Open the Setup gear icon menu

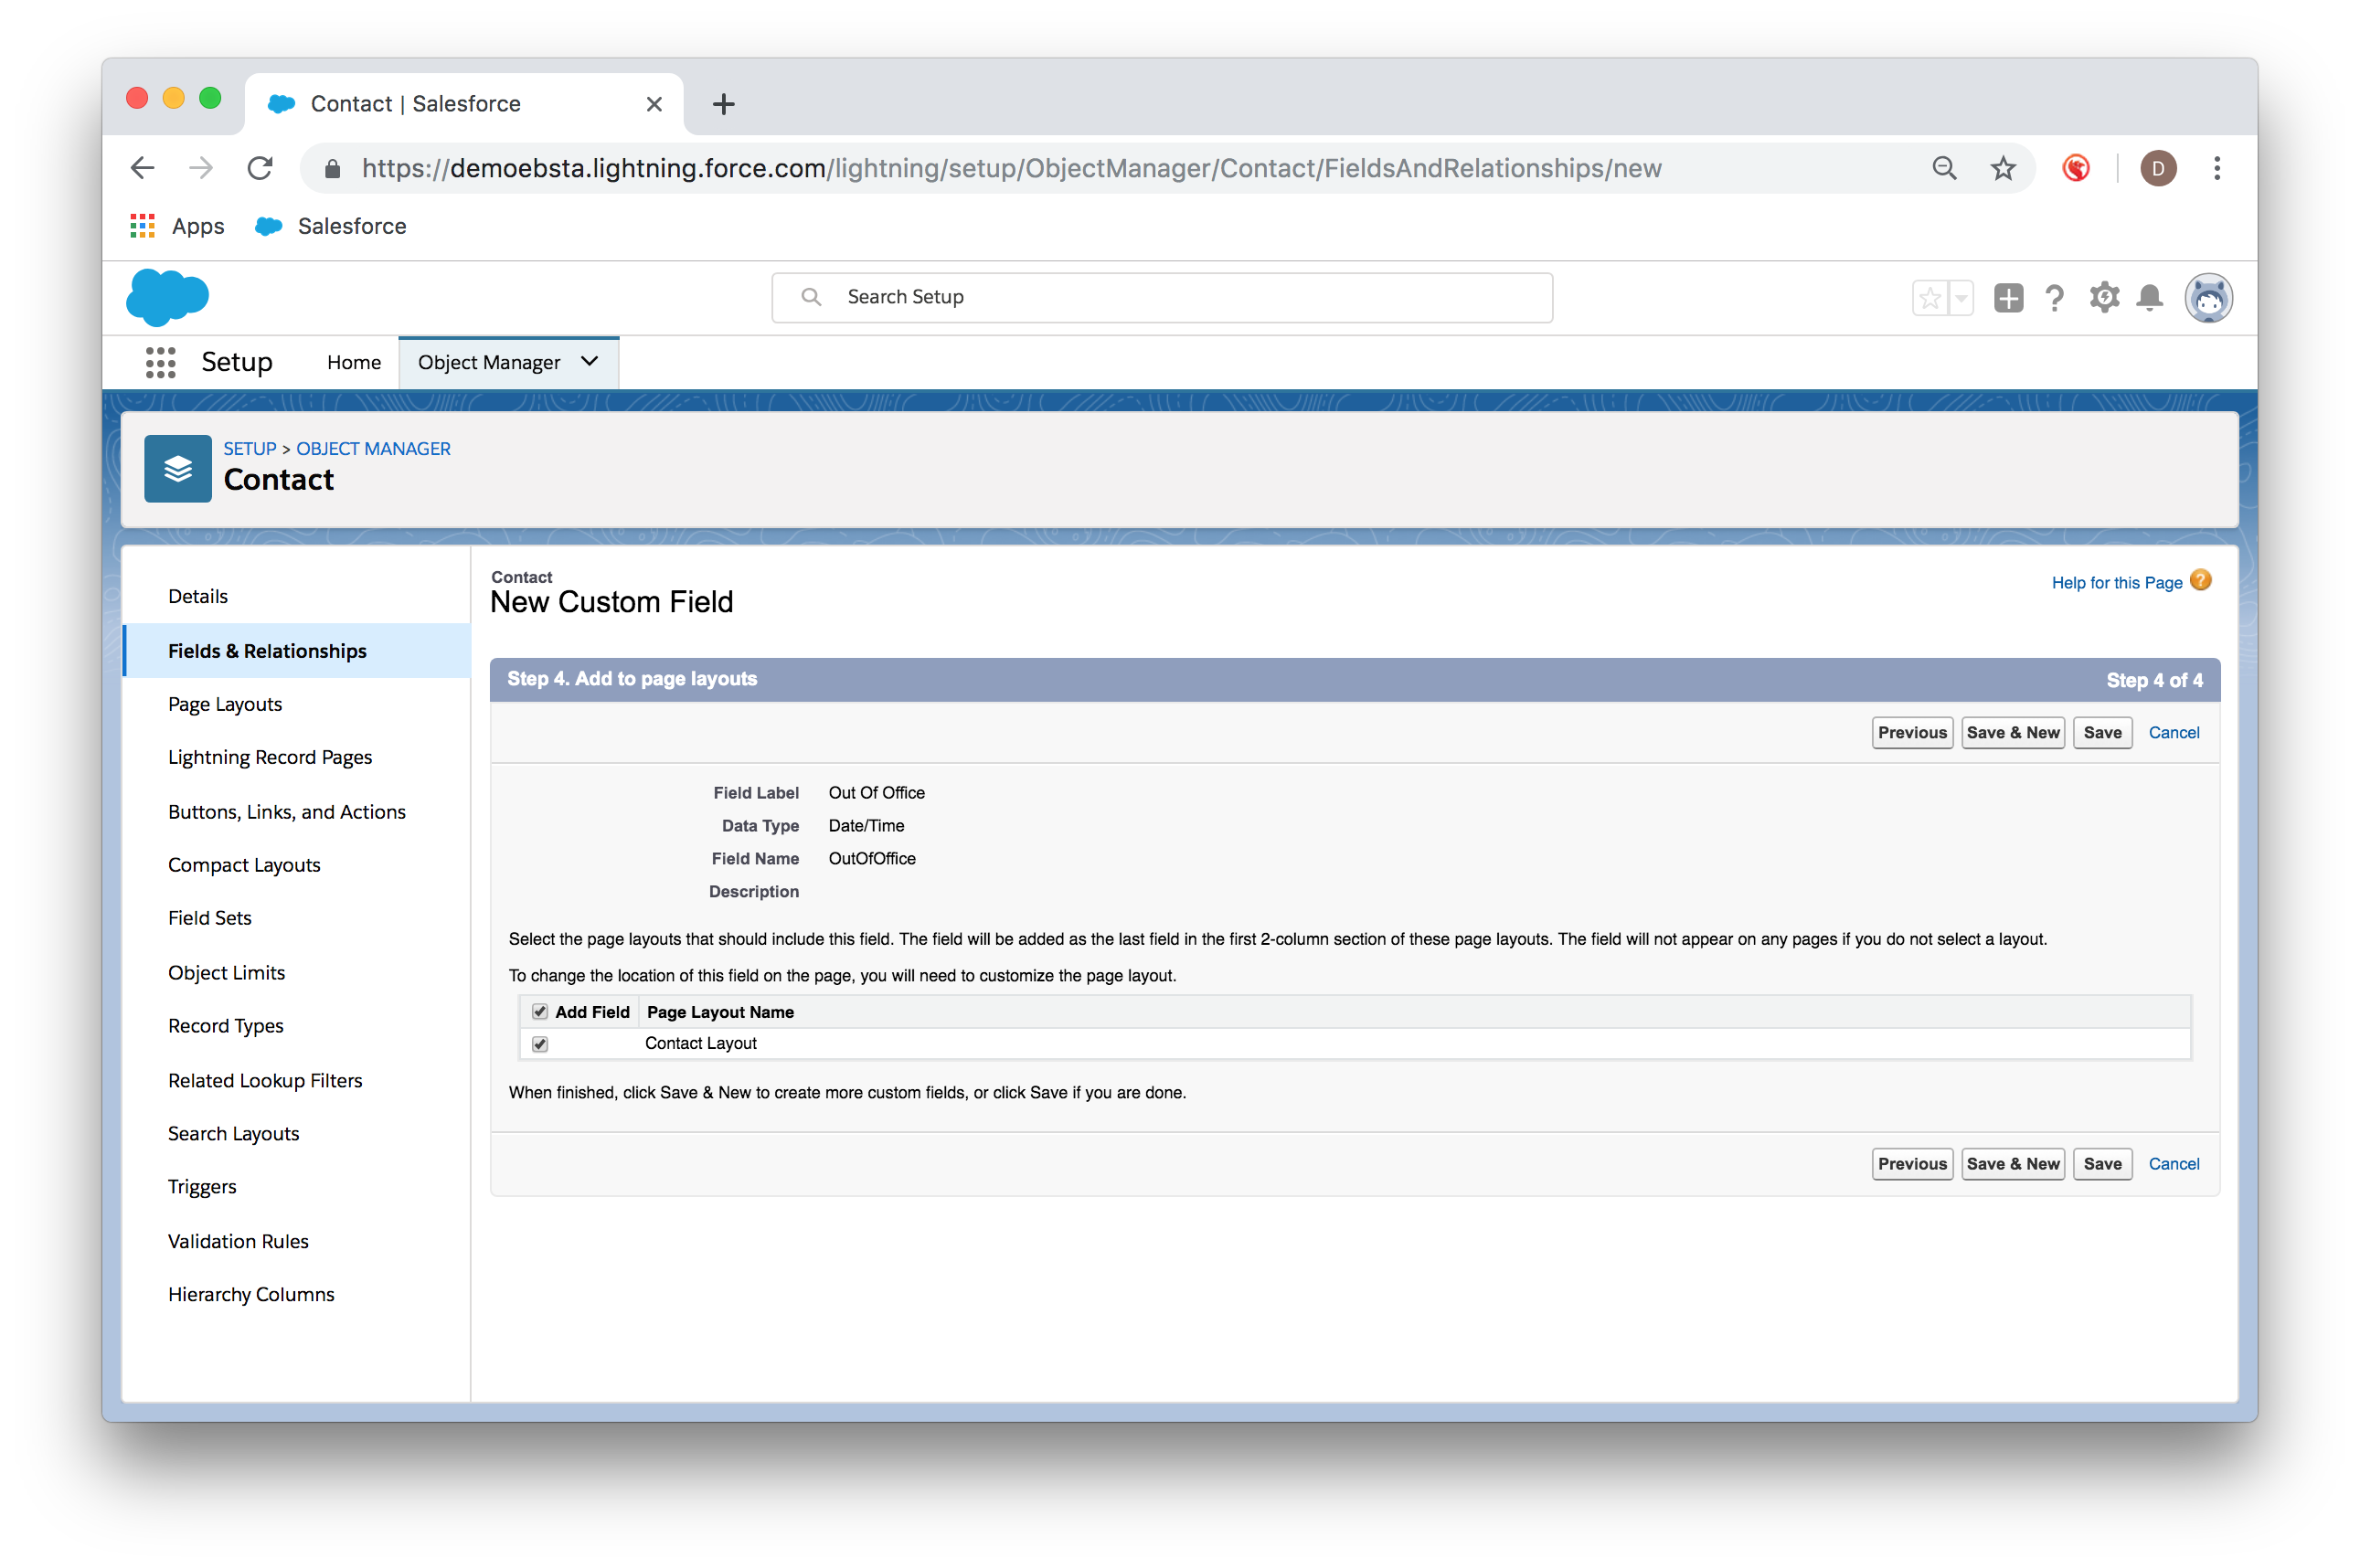click(x=2103, y=297)
